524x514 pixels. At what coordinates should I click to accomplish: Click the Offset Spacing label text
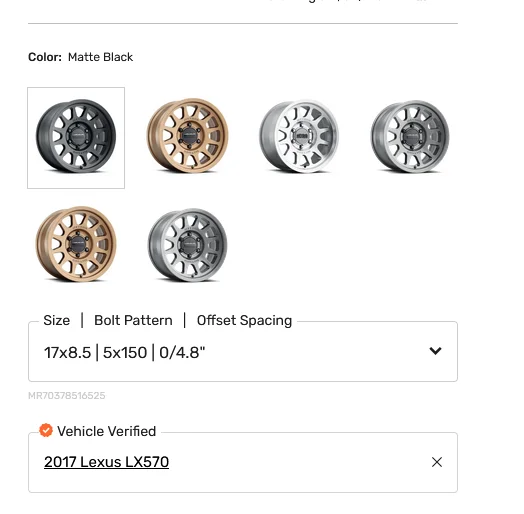click(x=244, y=320)
